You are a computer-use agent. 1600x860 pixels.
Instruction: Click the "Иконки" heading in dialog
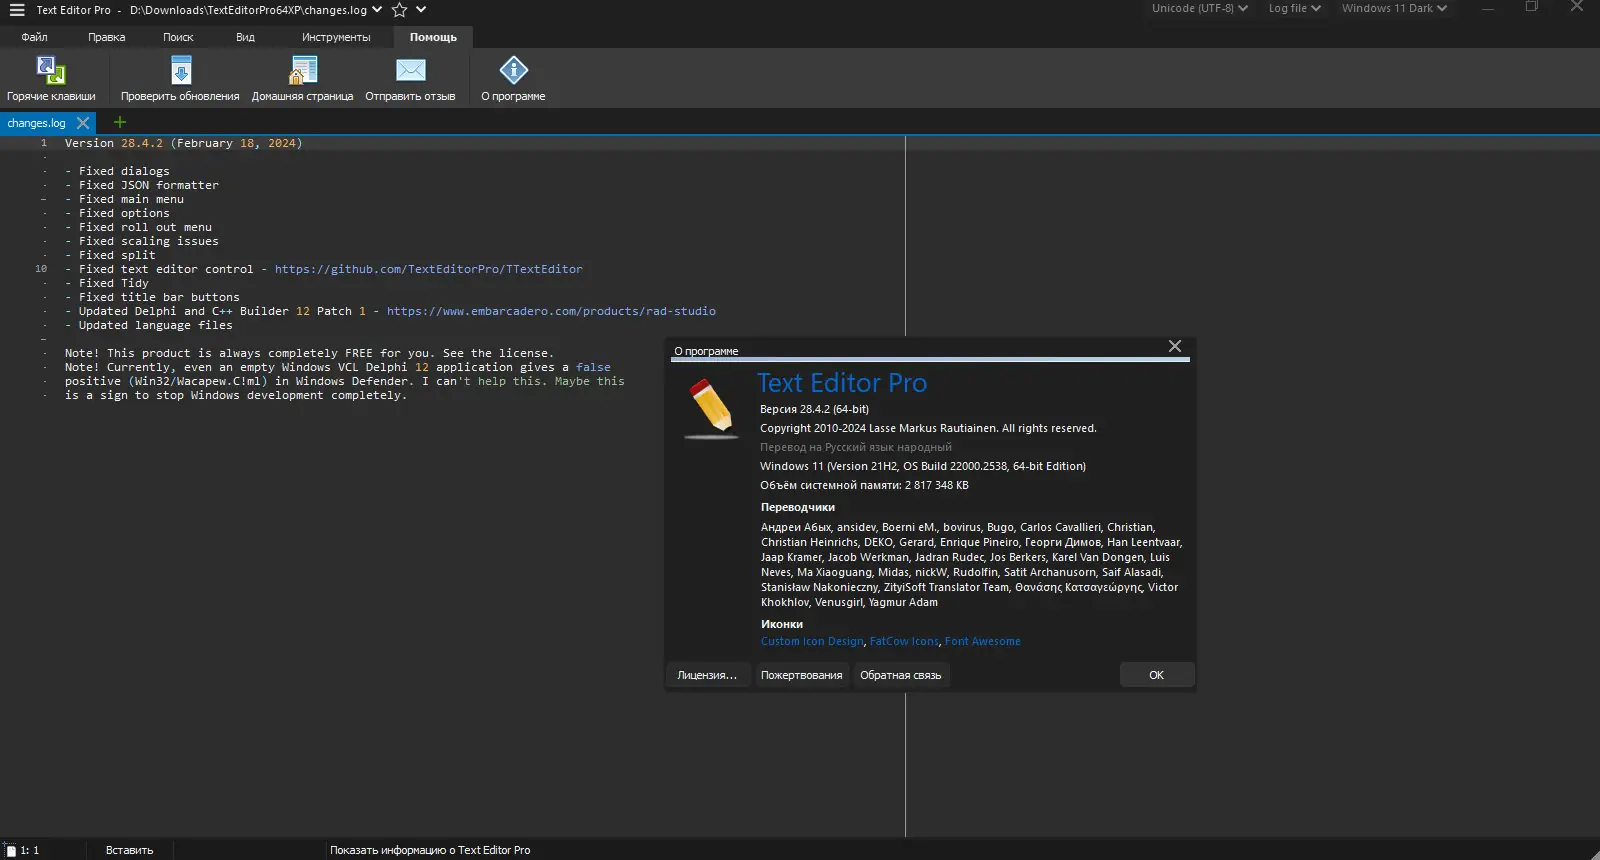click(x=782, y=624)
